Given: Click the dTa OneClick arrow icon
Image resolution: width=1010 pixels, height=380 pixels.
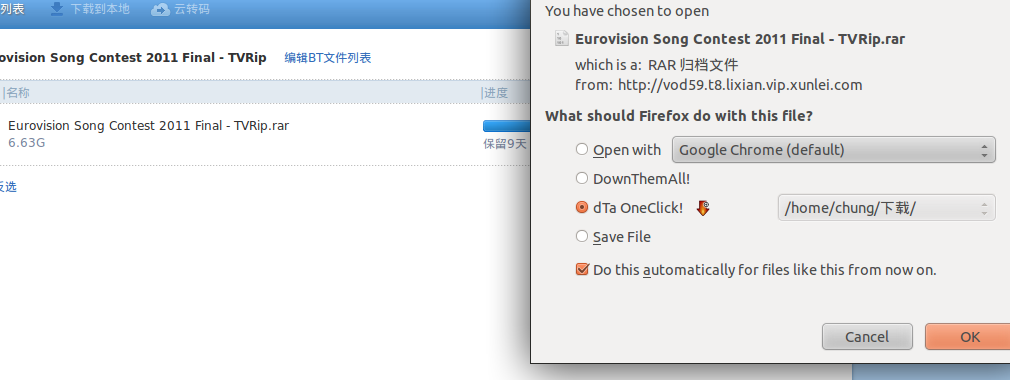Looking at the screenshot, I should [x=703, y=208].
